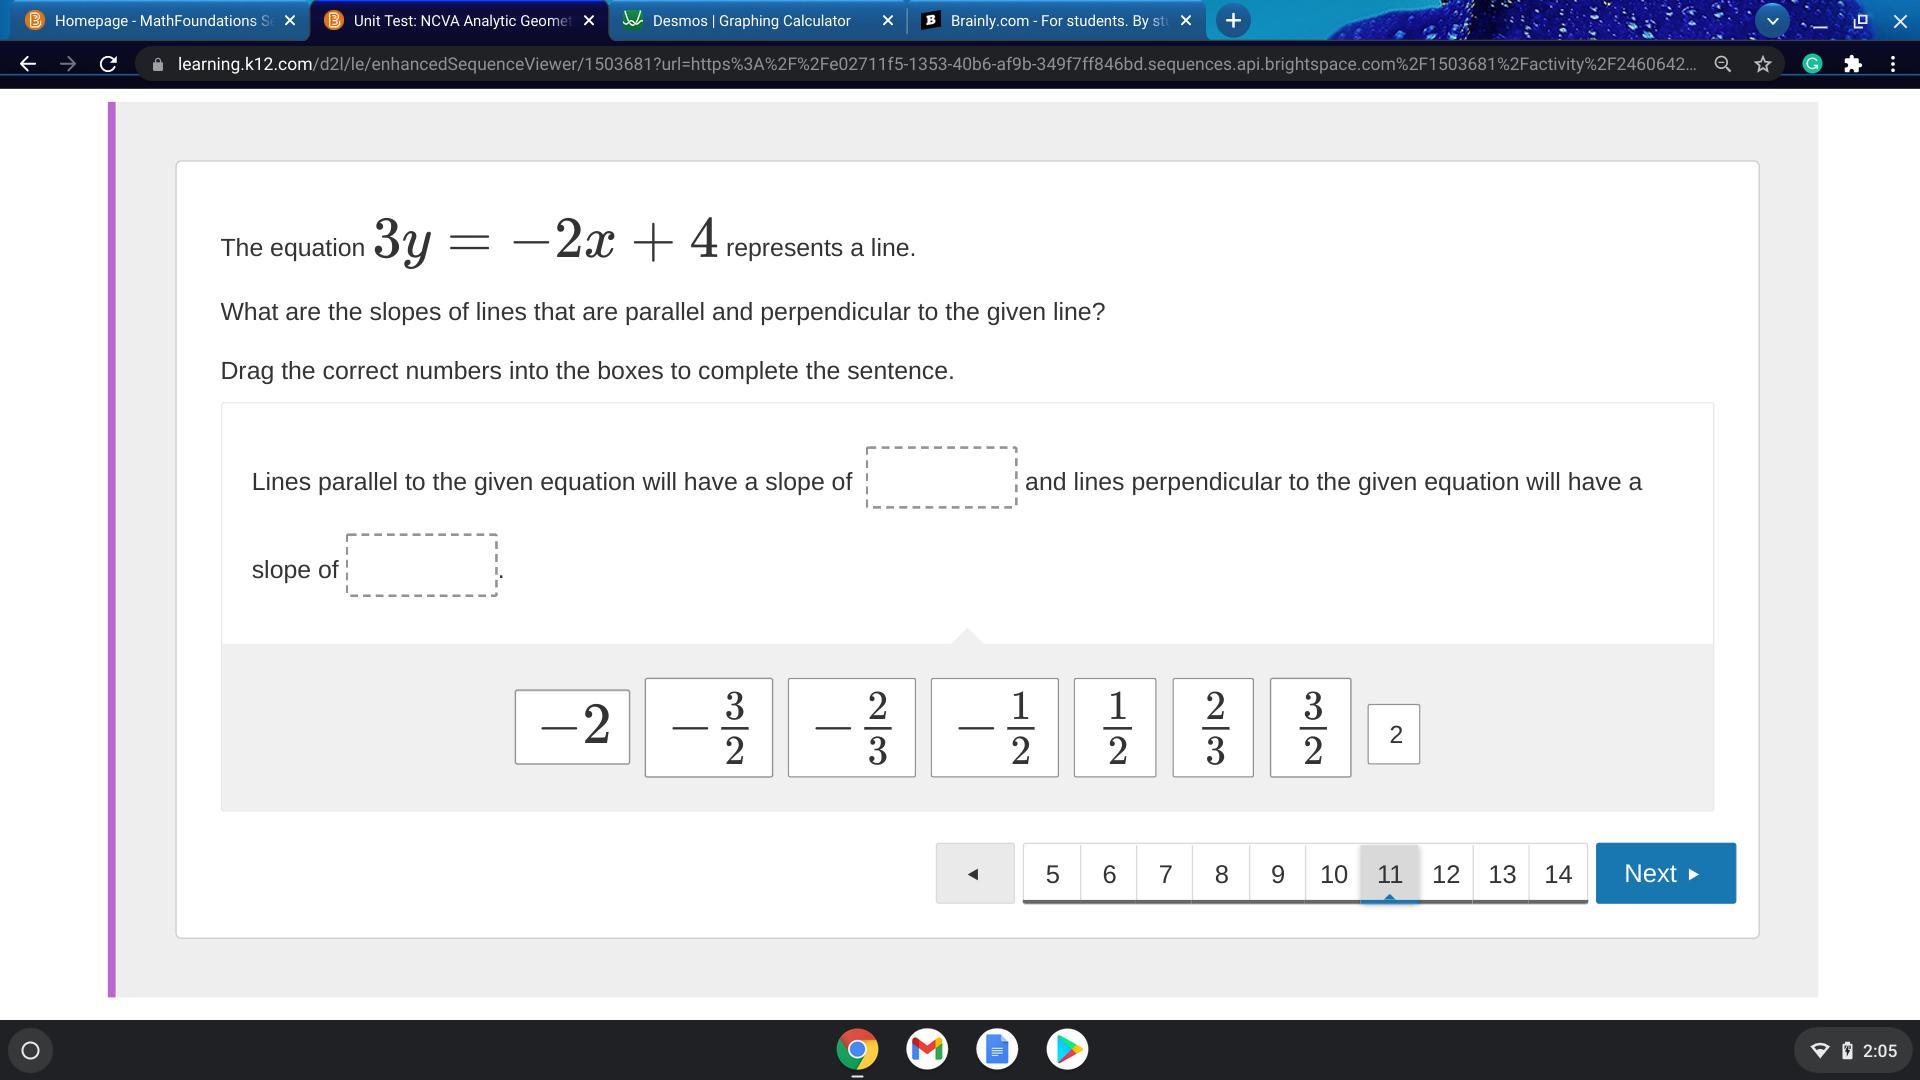The image size is (1920, 1080).
Task: Reload the page with the refresh icon
Action: point(108,64)
